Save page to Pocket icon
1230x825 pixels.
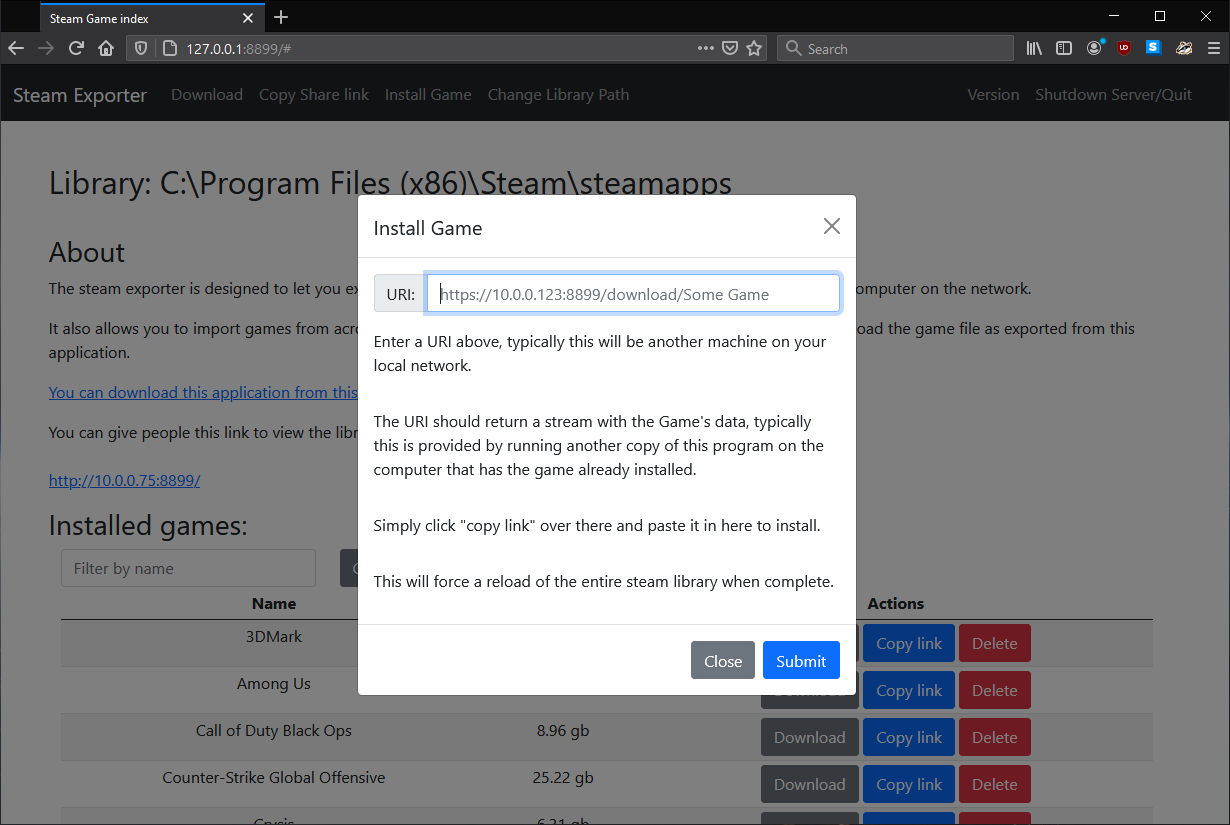[731, 48]
